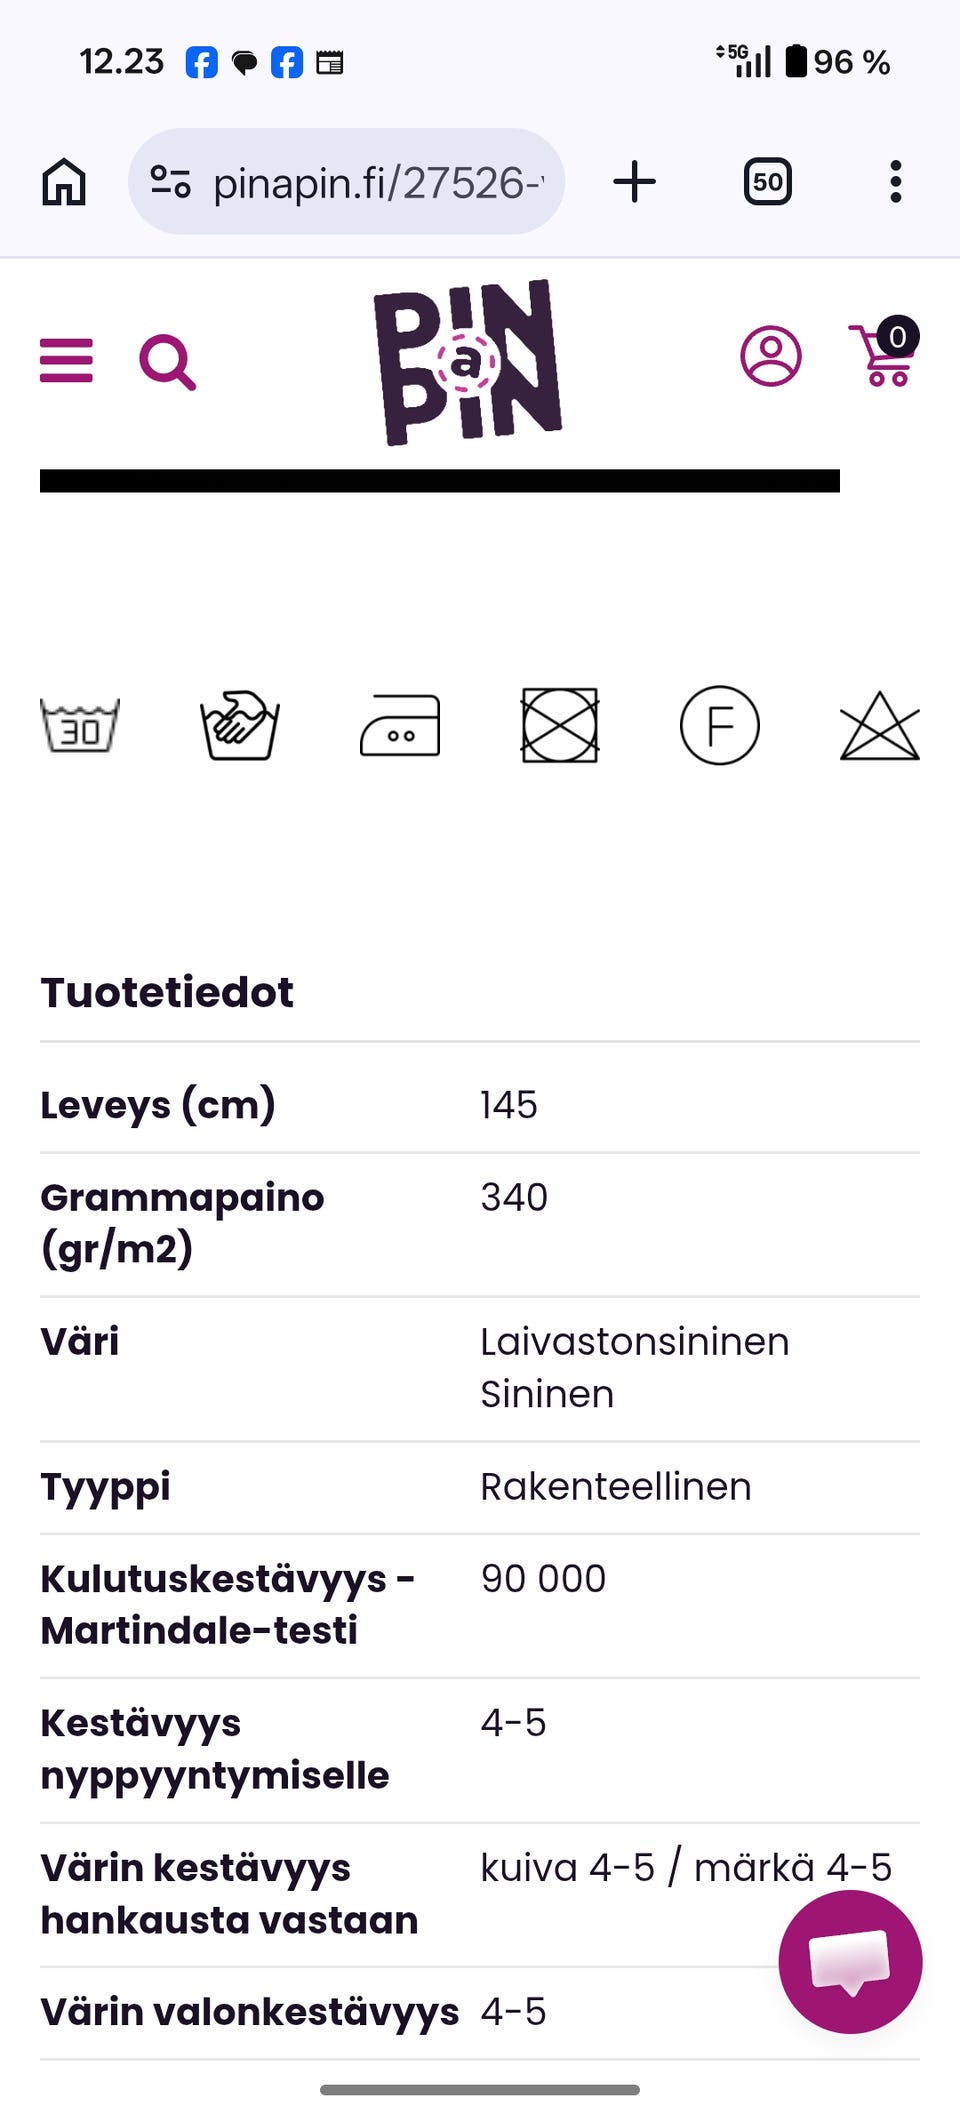The image size is (960, 2114).
Task: Tap the hand wash care symbol
Action: (240, 725)
